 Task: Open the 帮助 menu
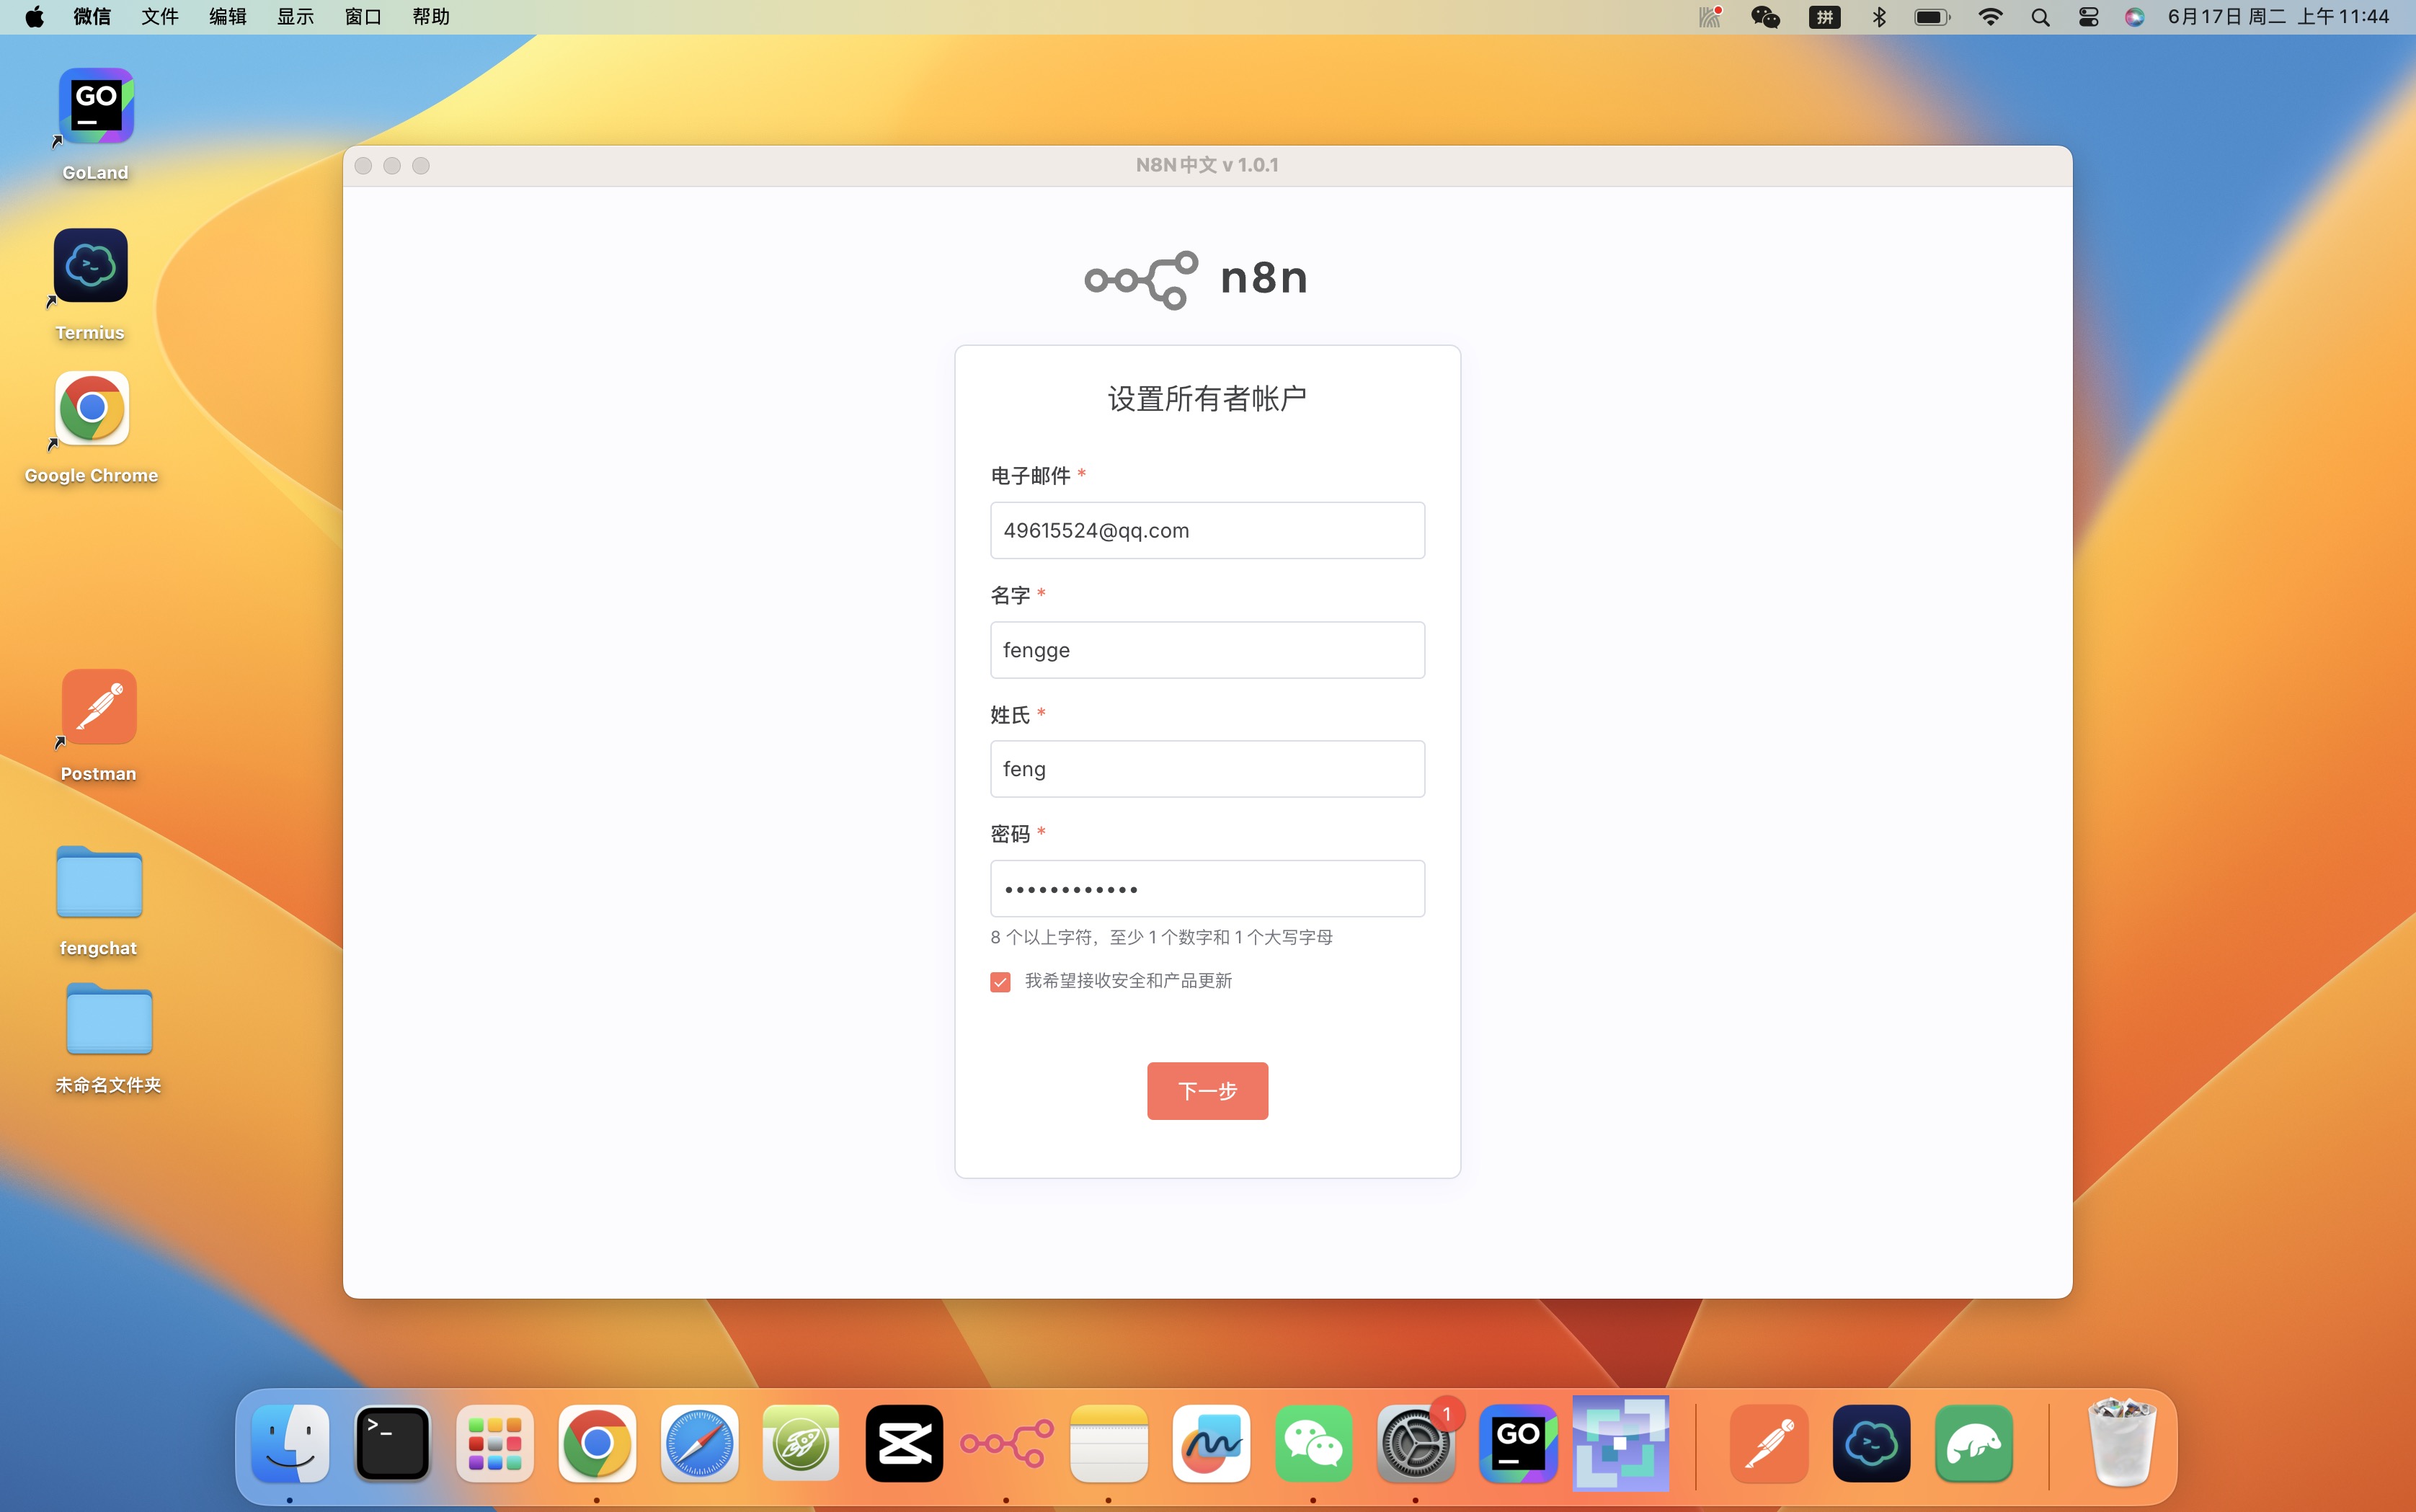431,17
